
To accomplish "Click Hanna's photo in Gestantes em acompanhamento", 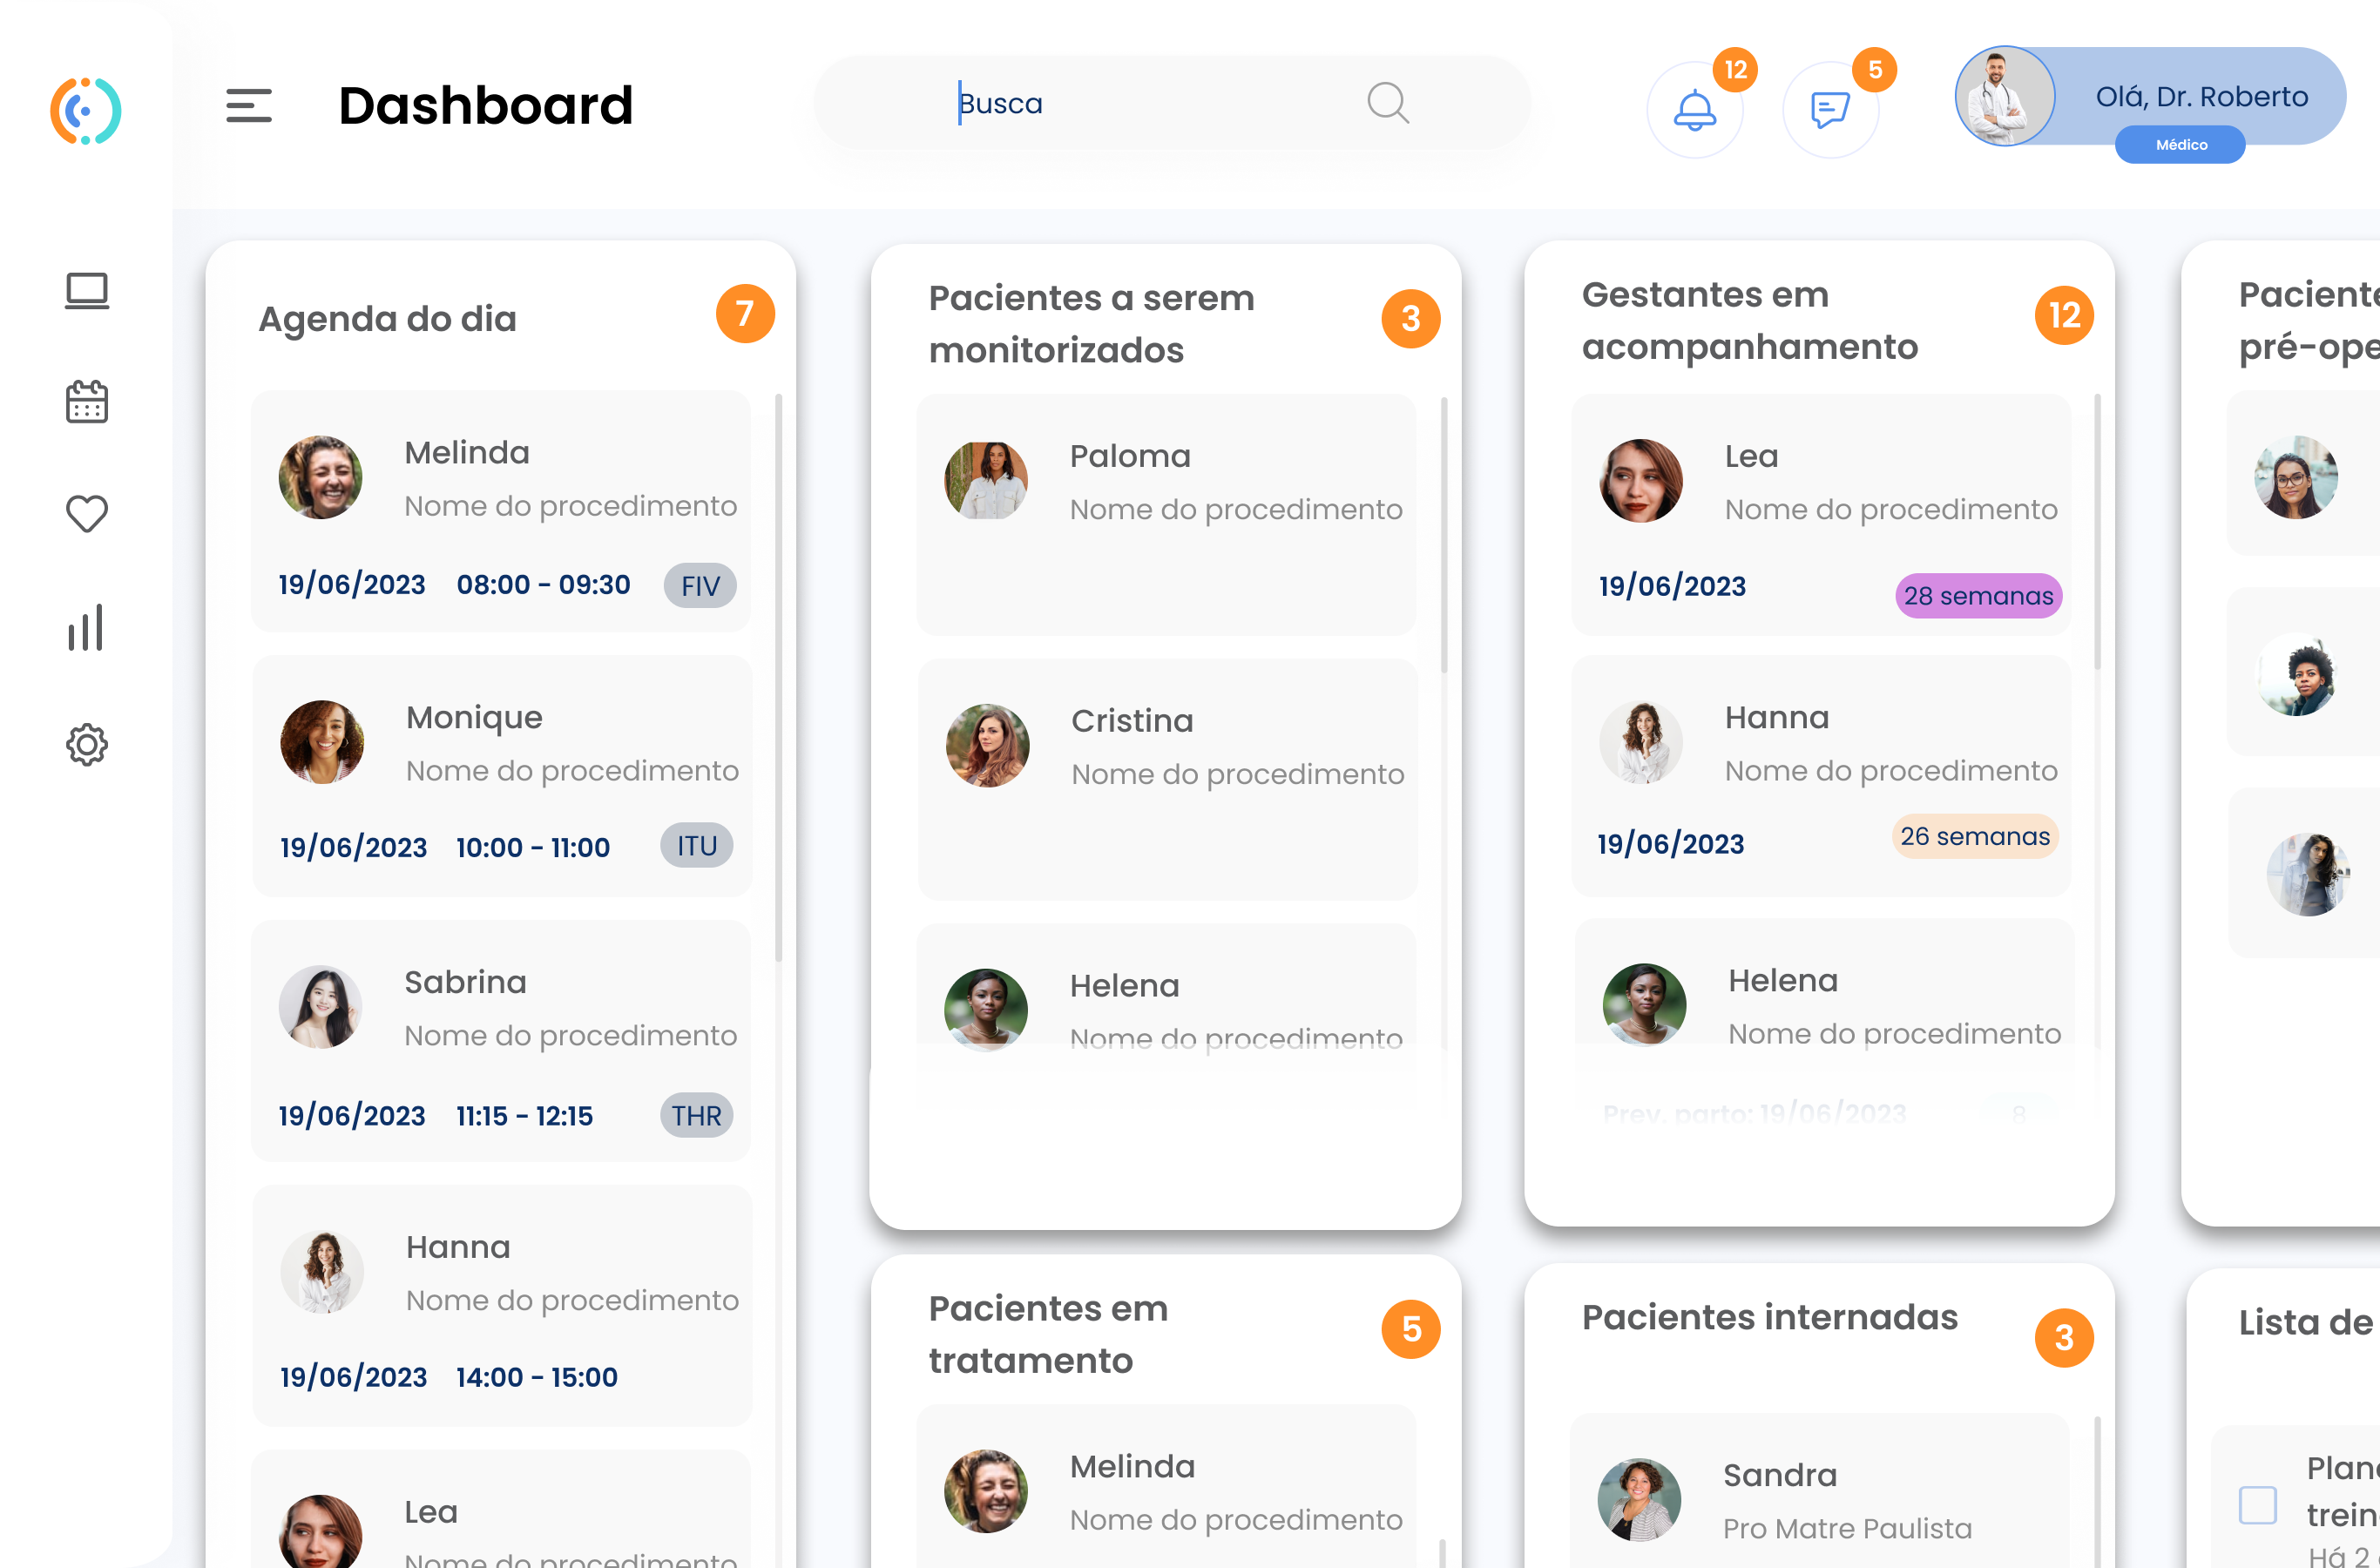I will coord(1641,742).
